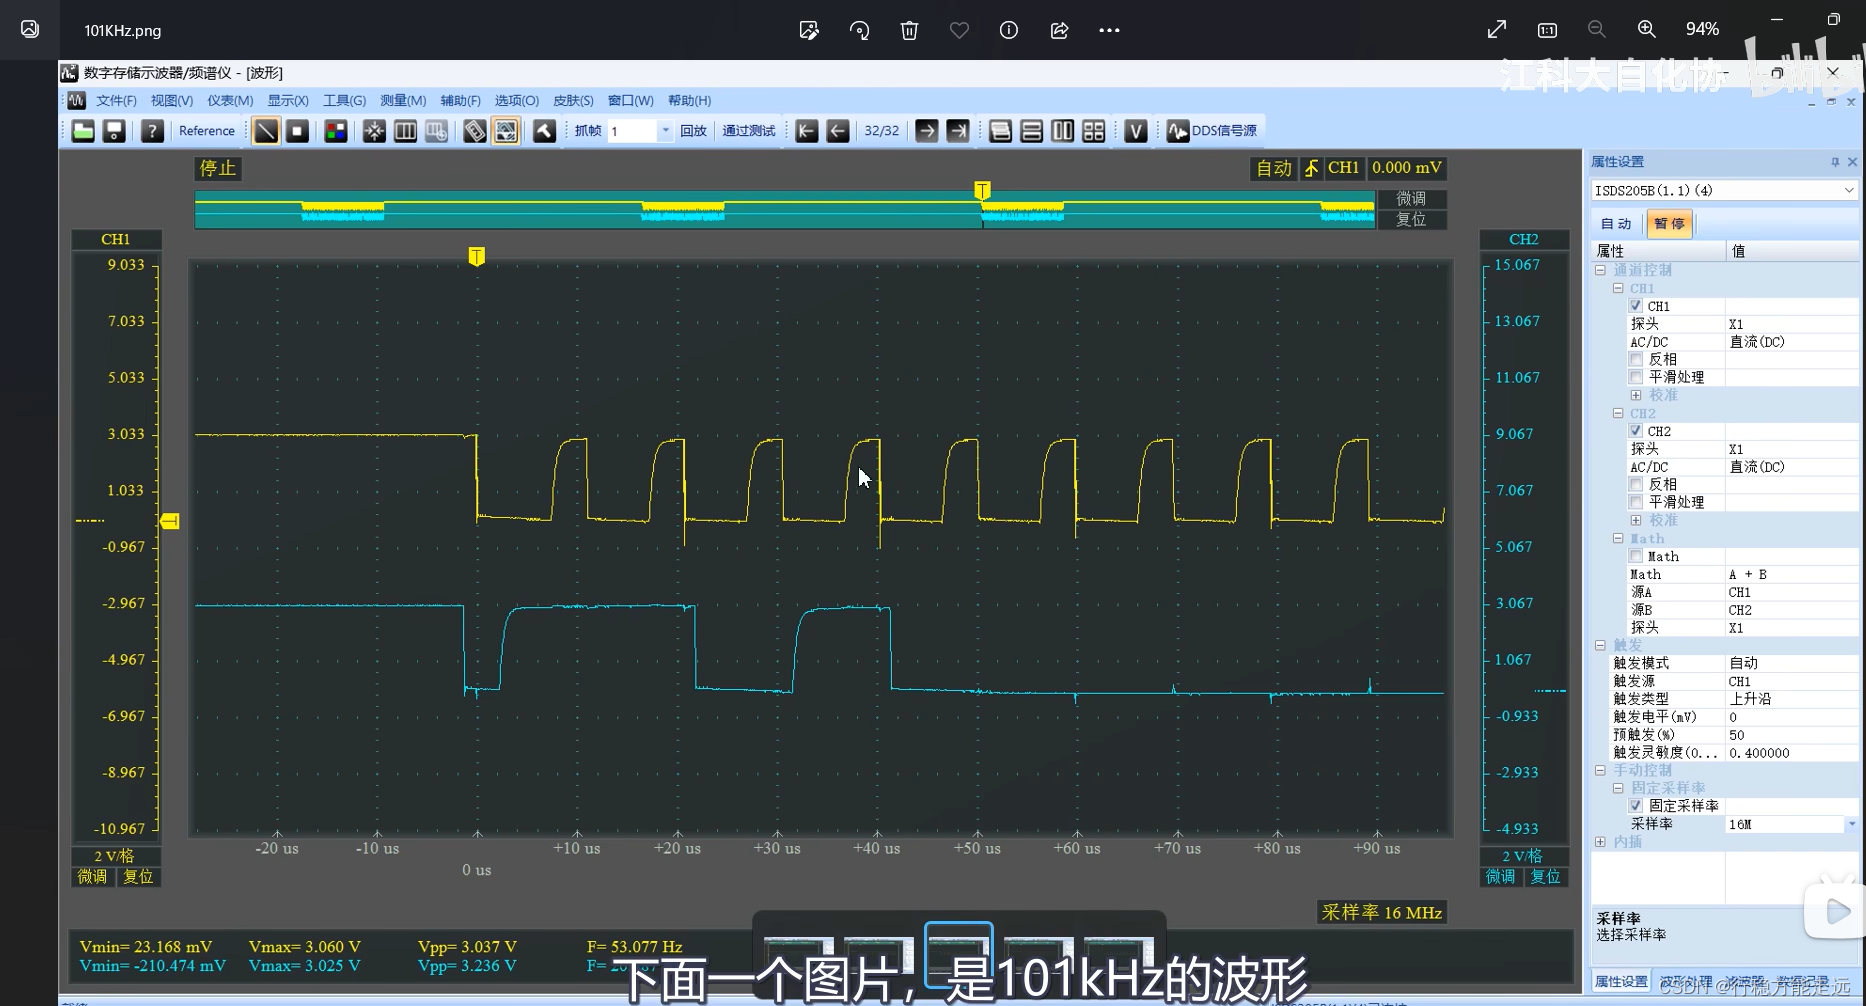Click the V voltage toolbar icon

click(1135, 131)
